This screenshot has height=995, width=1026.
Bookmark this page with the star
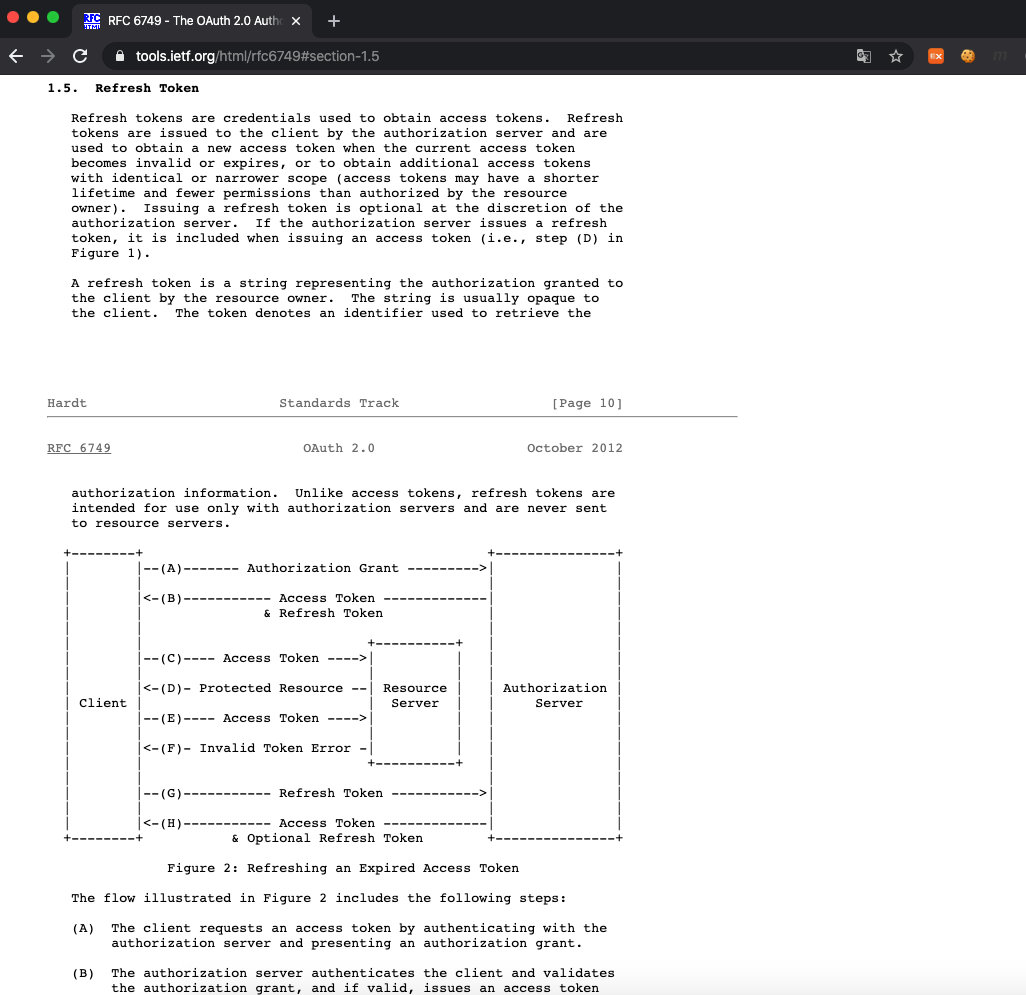click(896, 56)
